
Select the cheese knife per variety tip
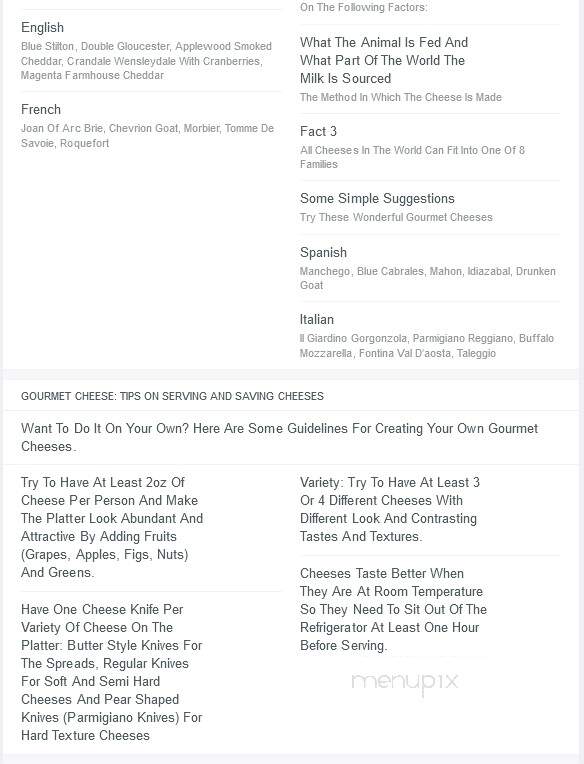(112, 672)
